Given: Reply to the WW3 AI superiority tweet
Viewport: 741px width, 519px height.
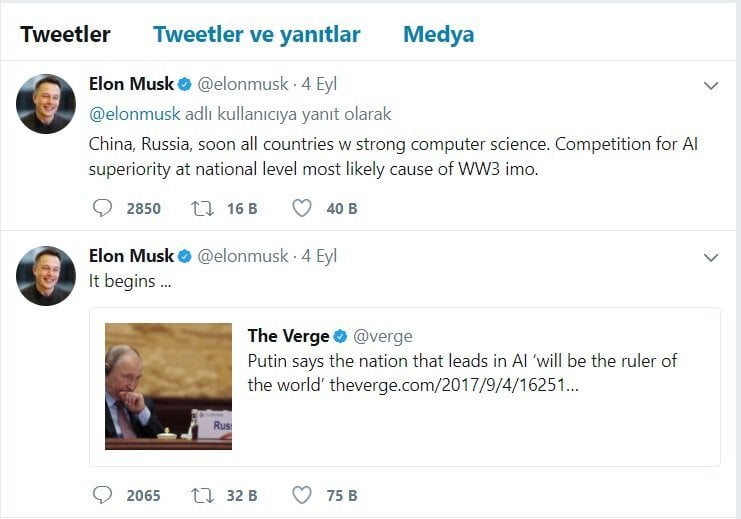Looking at the screenshot, I should click(102, 208).
